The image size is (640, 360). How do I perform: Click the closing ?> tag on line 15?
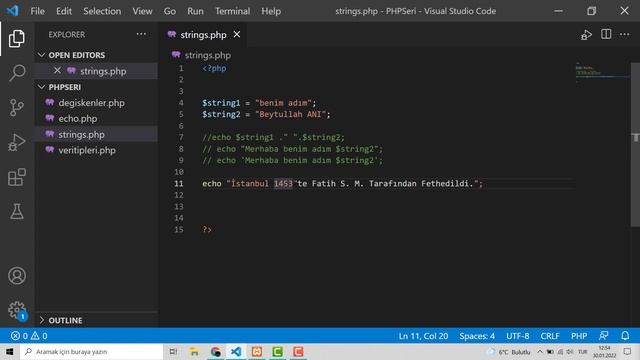point(207,229)
